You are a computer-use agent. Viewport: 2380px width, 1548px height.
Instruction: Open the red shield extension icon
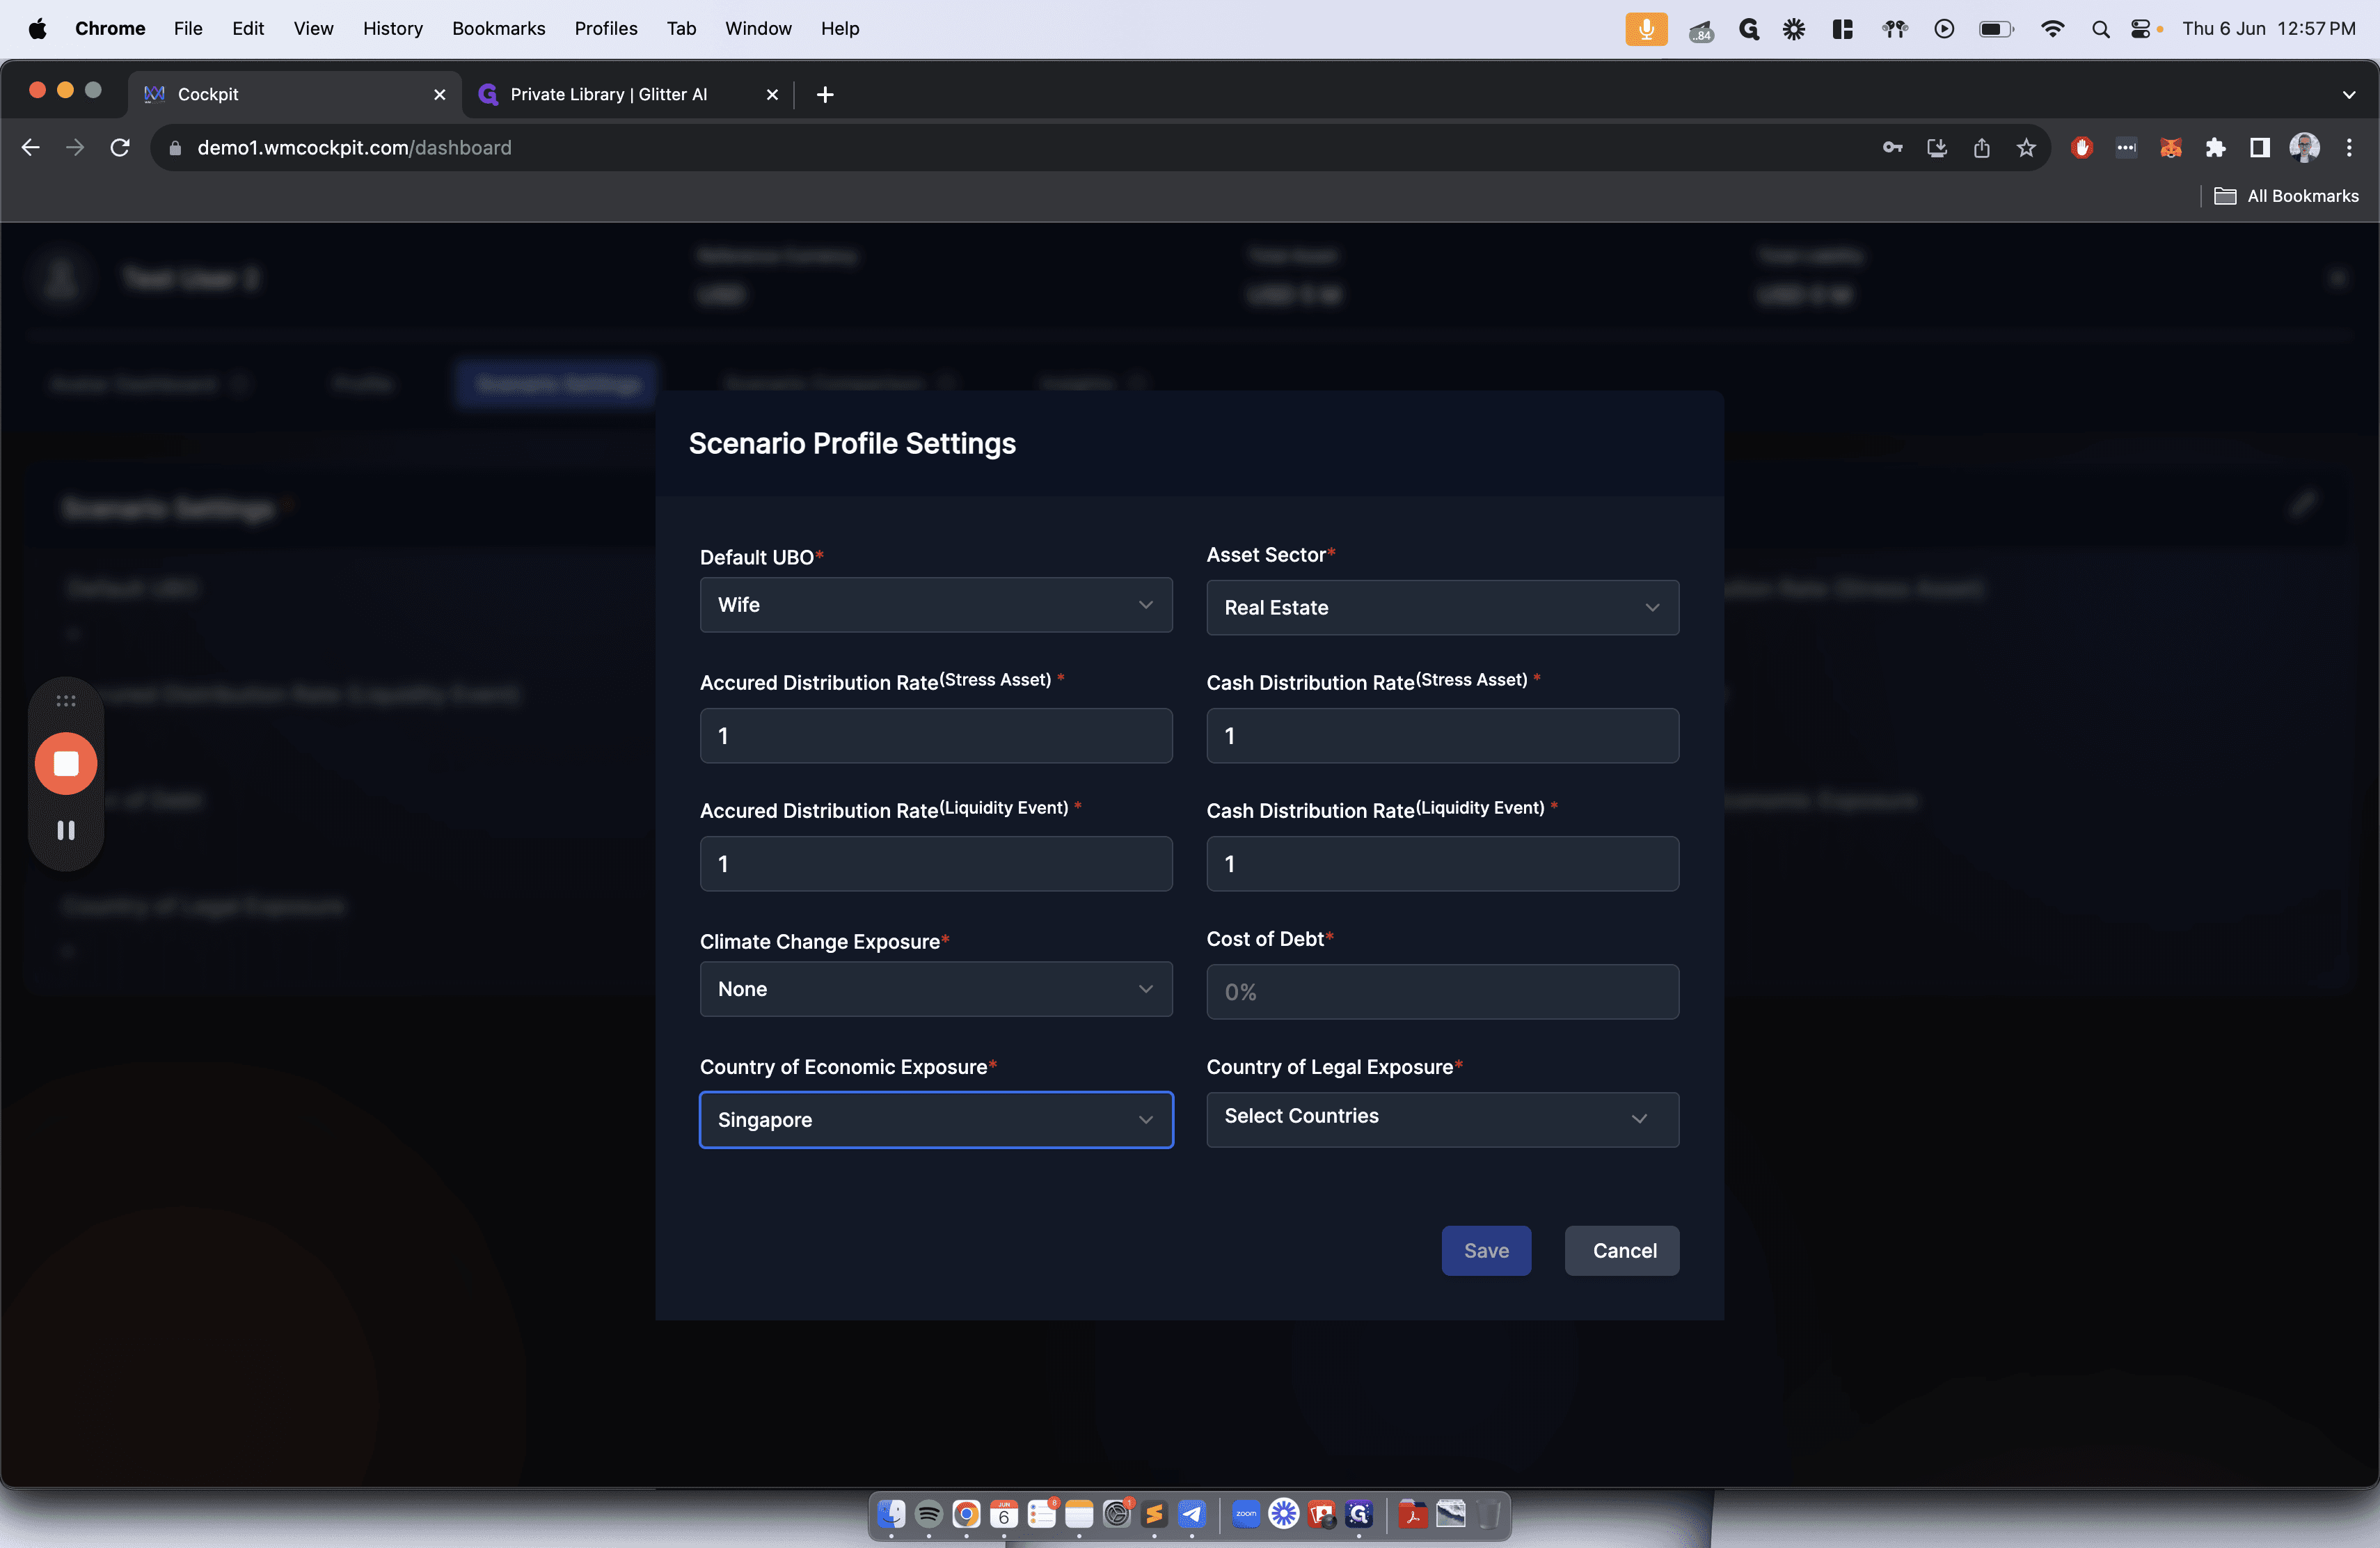click(2082, 148)
